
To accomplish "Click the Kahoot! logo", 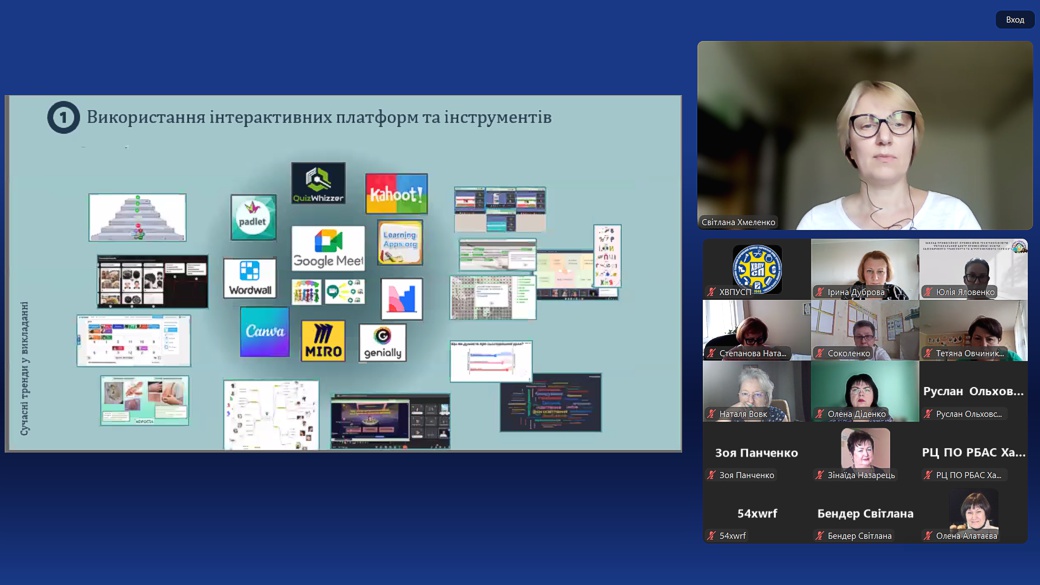I will pos(396,194).
